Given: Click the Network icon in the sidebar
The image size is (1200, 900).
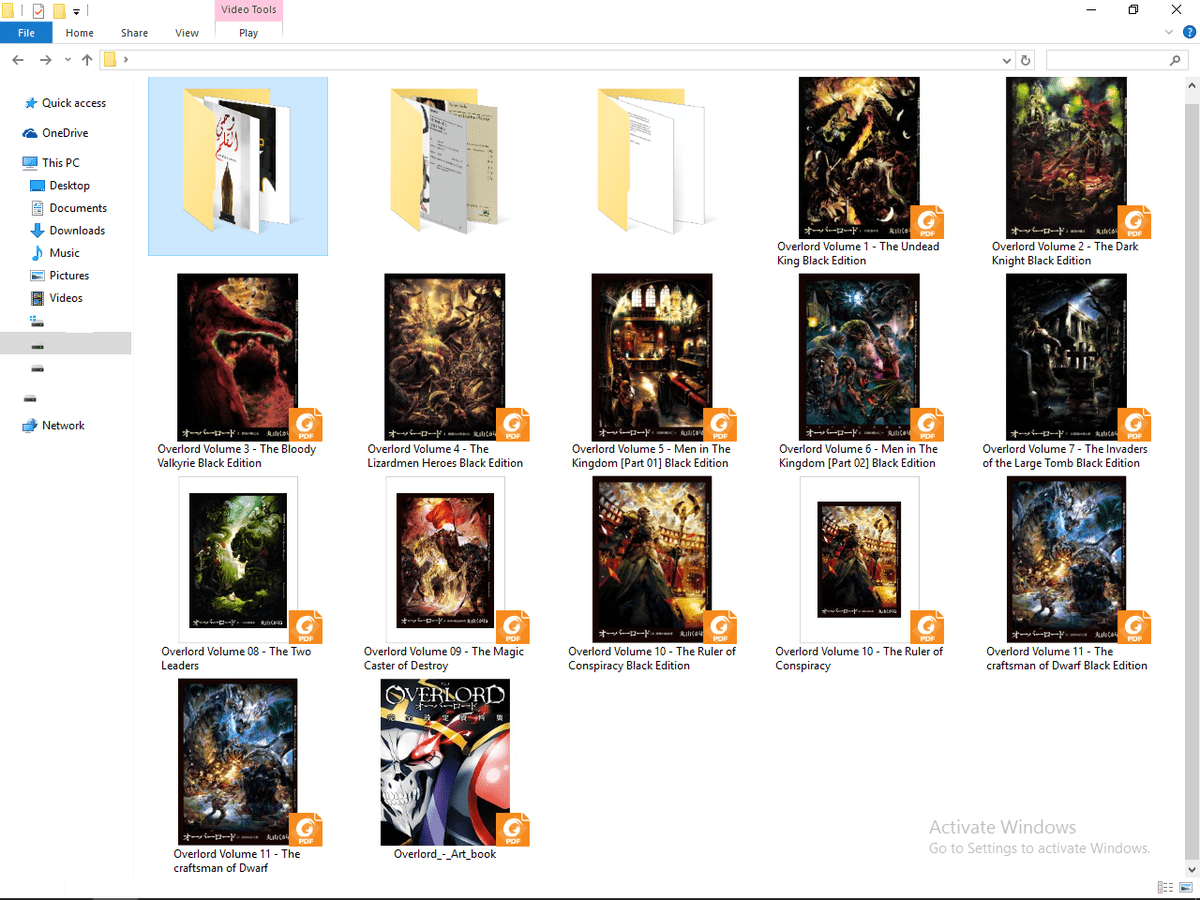Looking at the screenshot, I should coord(30,425).
